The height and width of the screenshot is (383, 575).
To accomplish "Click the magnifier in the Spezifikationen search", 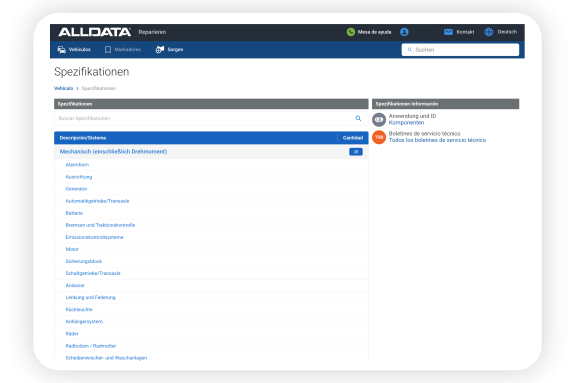I will click(358, 118).
